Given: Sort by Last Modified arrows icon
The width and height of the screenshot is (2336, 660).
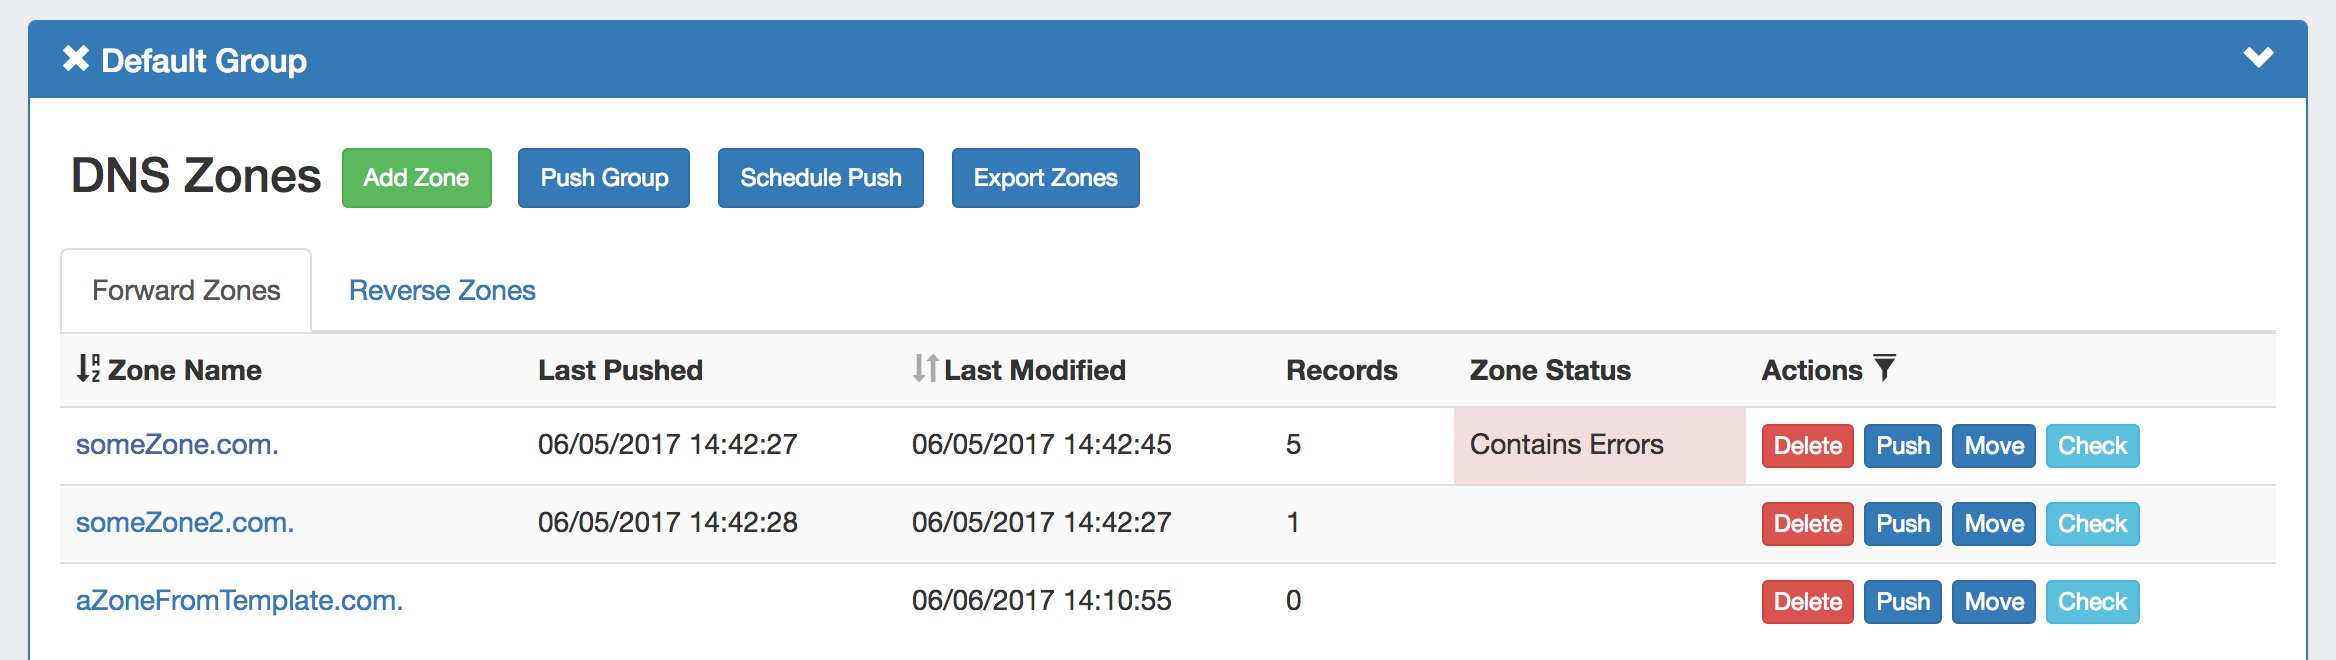Looking at the screenshot, I should pos(925,369).
